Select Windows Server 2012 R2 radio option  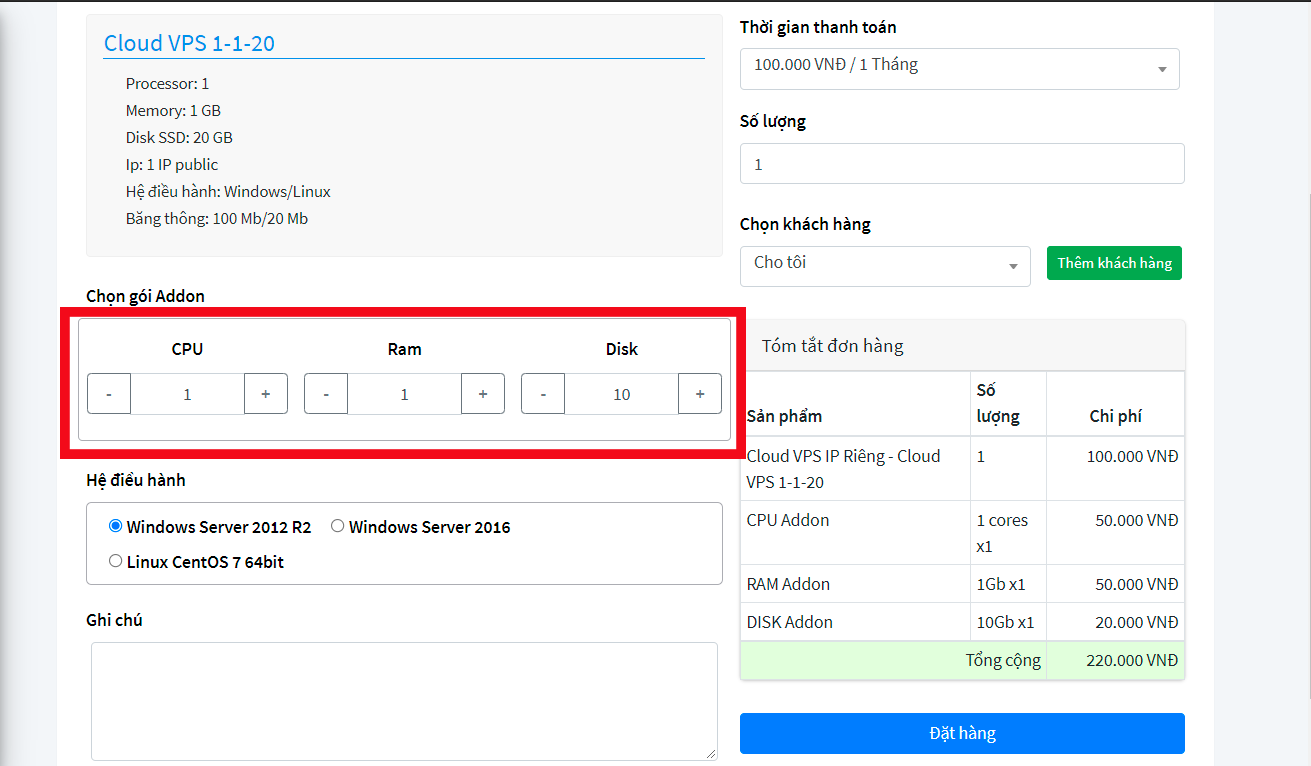point(116,527)
